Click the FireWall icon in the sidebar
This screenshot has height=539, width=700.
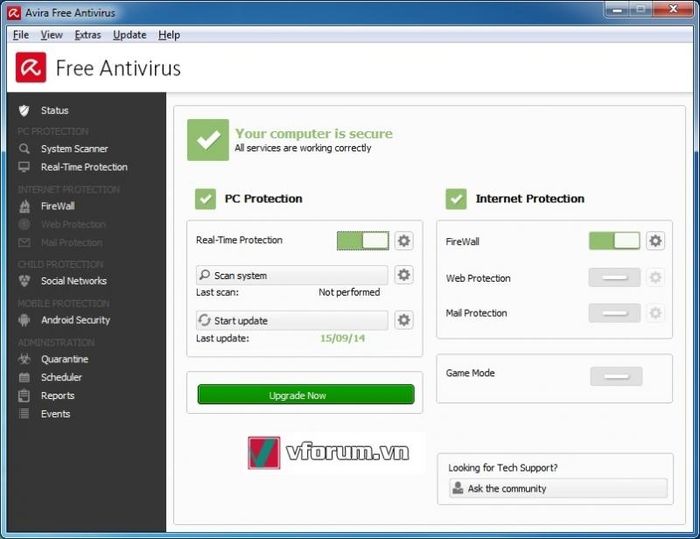coord(25,206)
